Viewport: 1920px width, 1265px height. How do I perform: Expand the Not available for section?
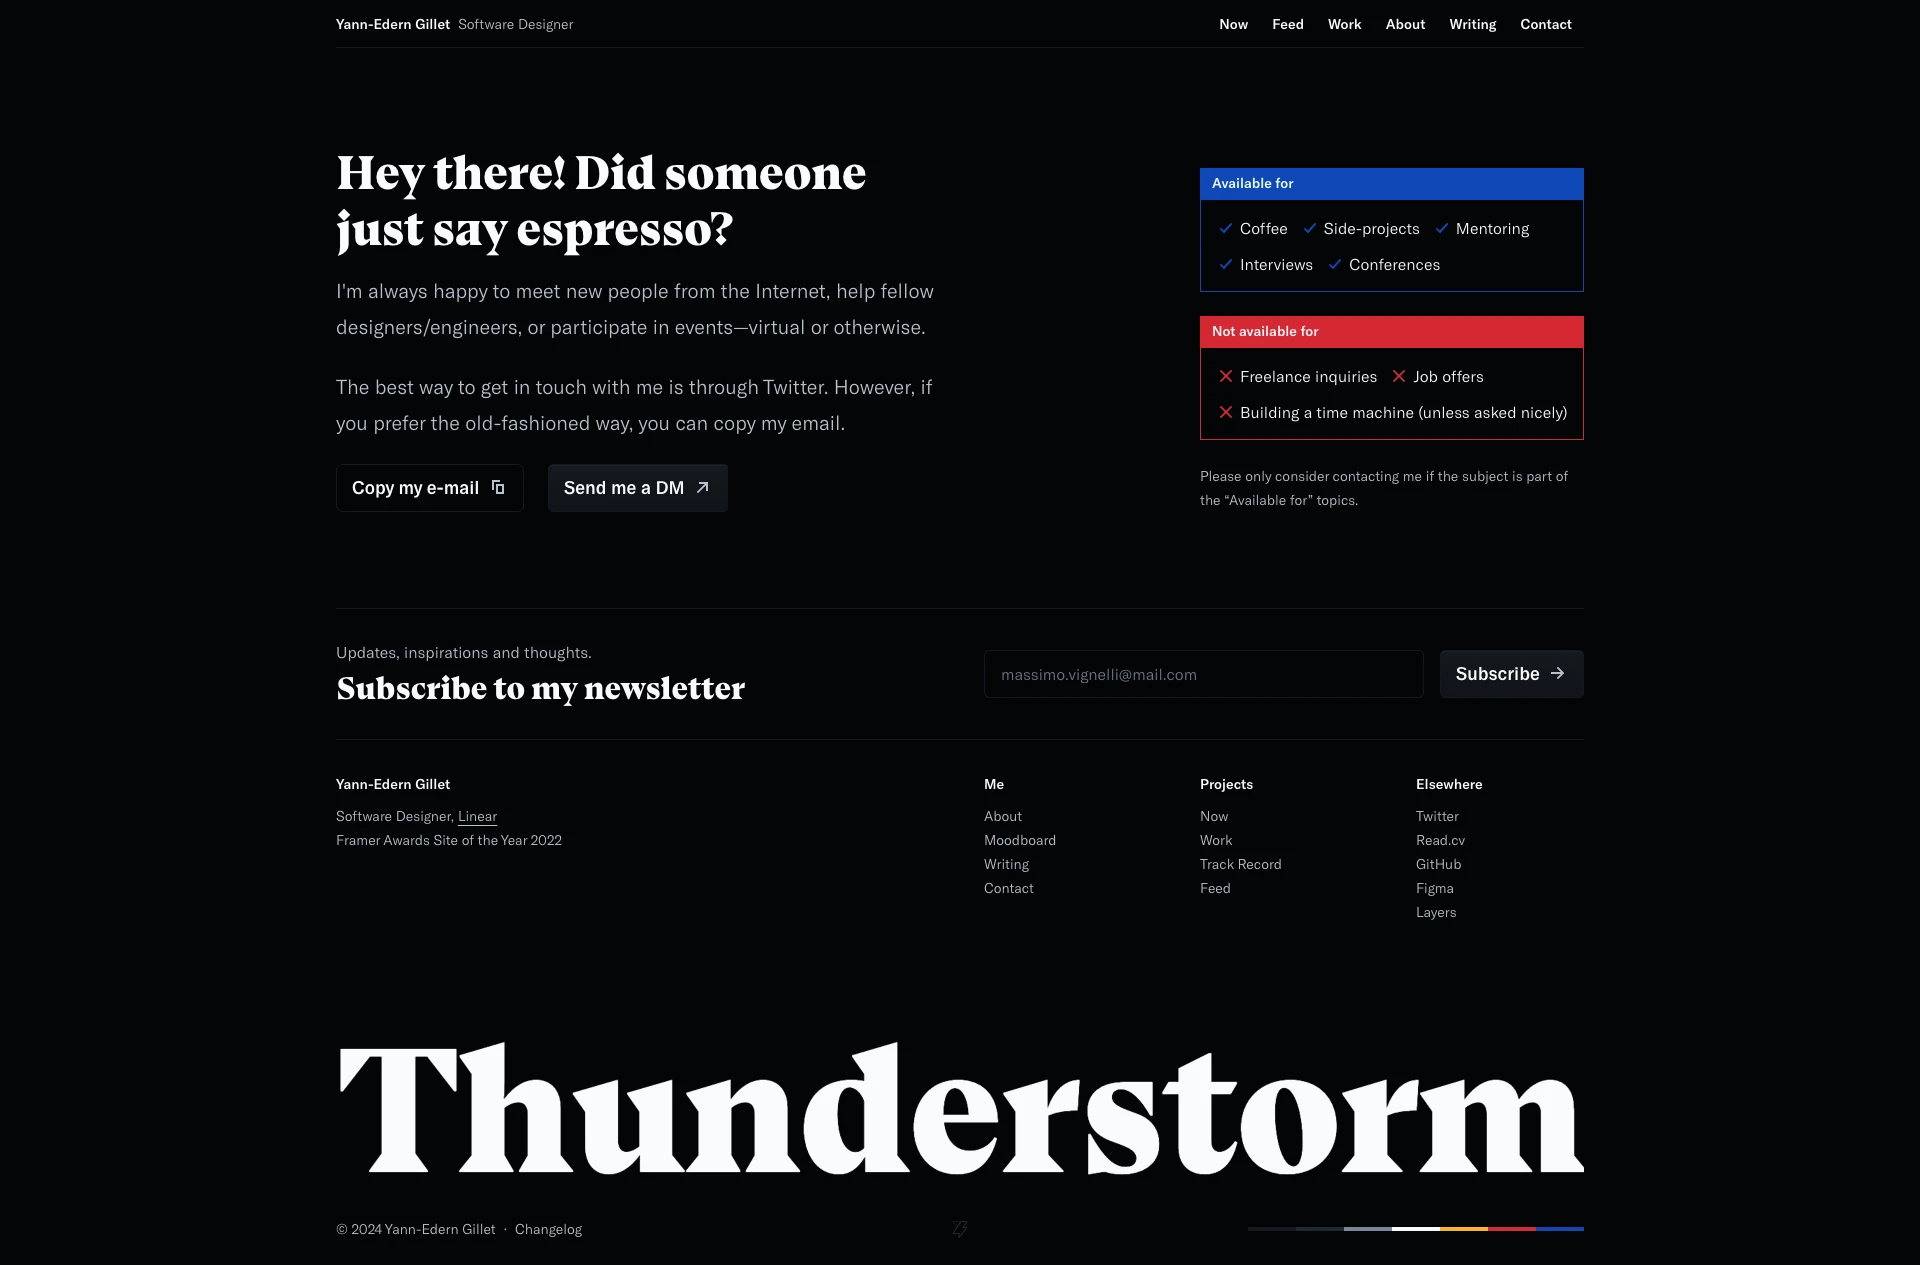(x=1392, y=332)
